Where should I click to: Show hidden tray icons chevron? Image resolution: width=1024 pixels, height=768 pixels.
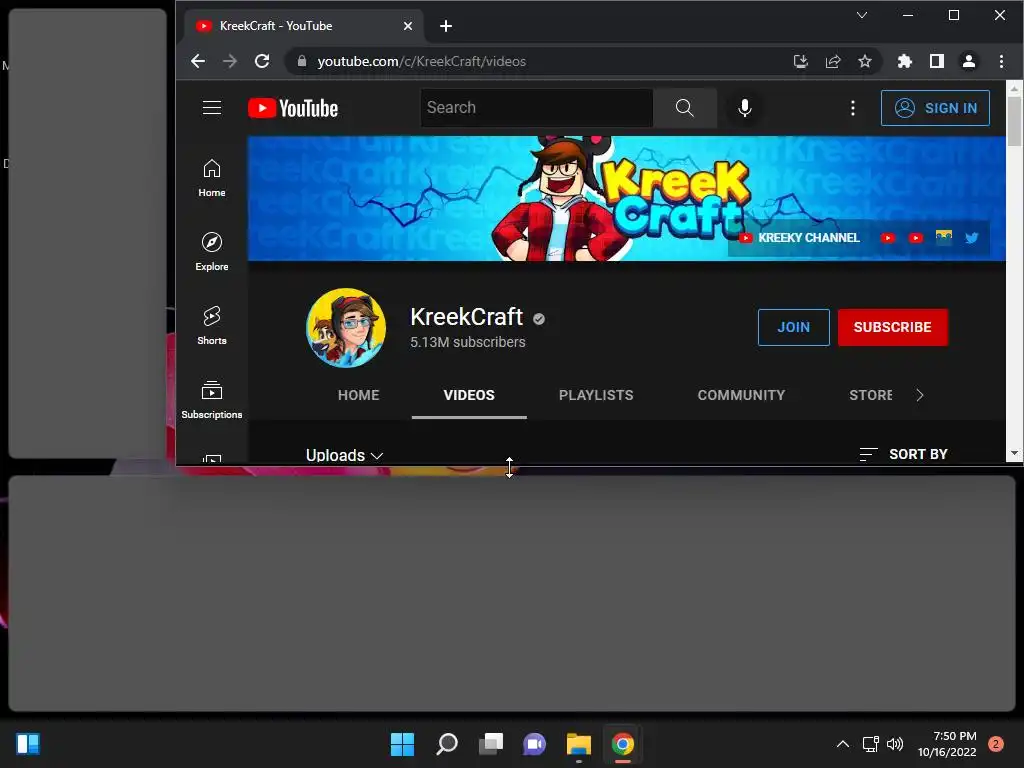click(843, 744)
